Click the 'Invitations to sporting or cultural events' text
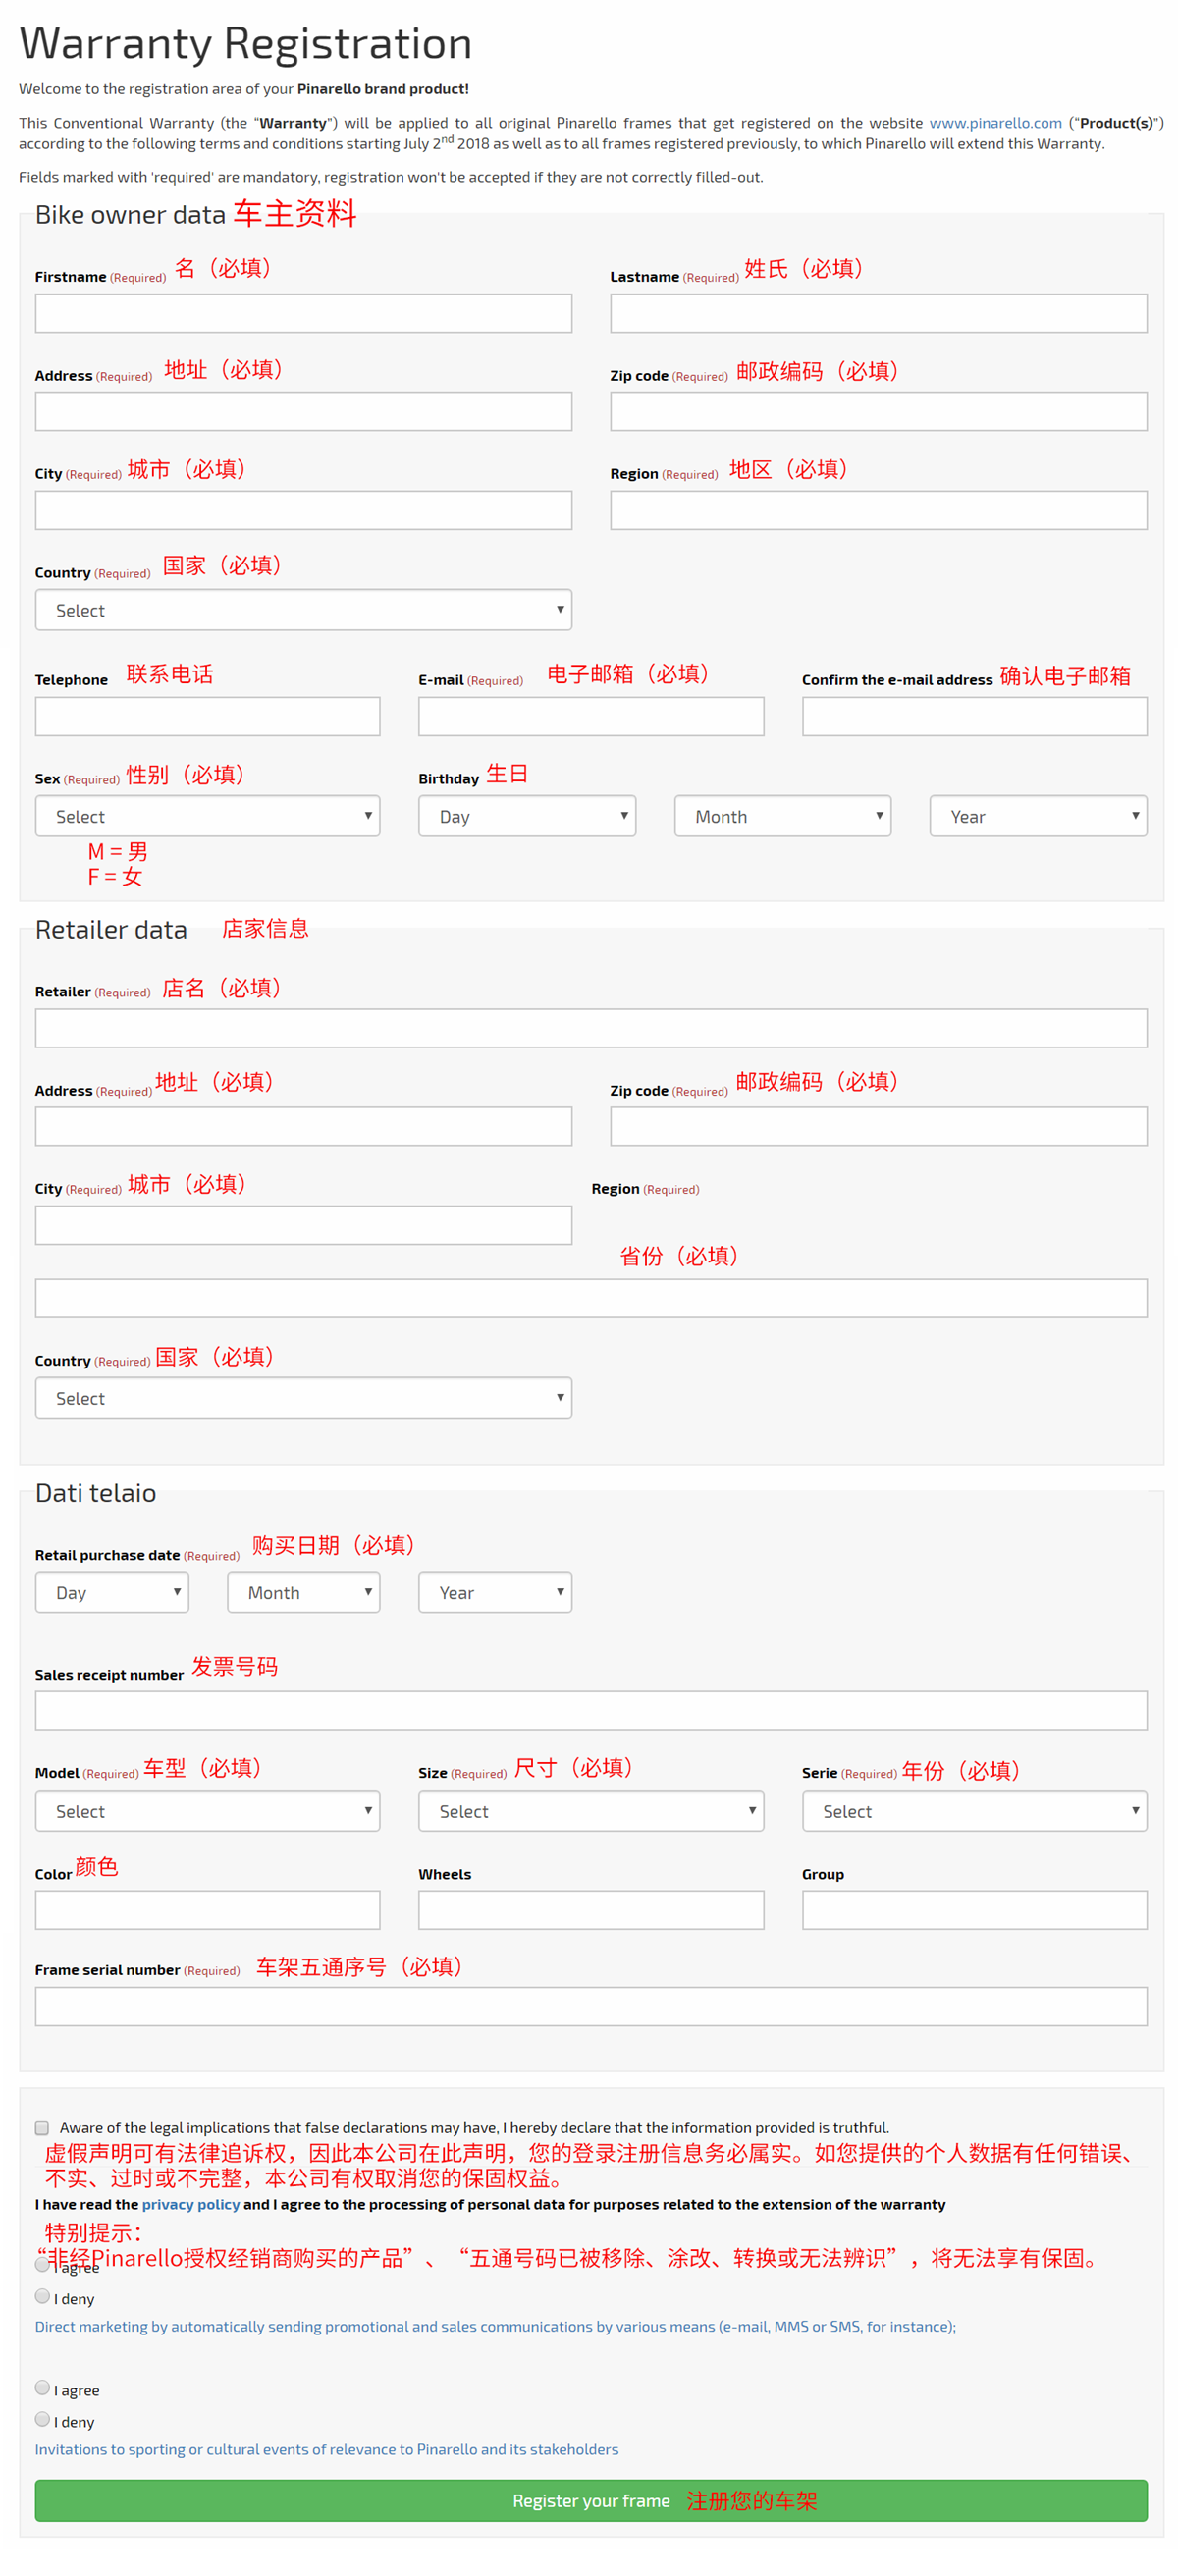 326,2449
